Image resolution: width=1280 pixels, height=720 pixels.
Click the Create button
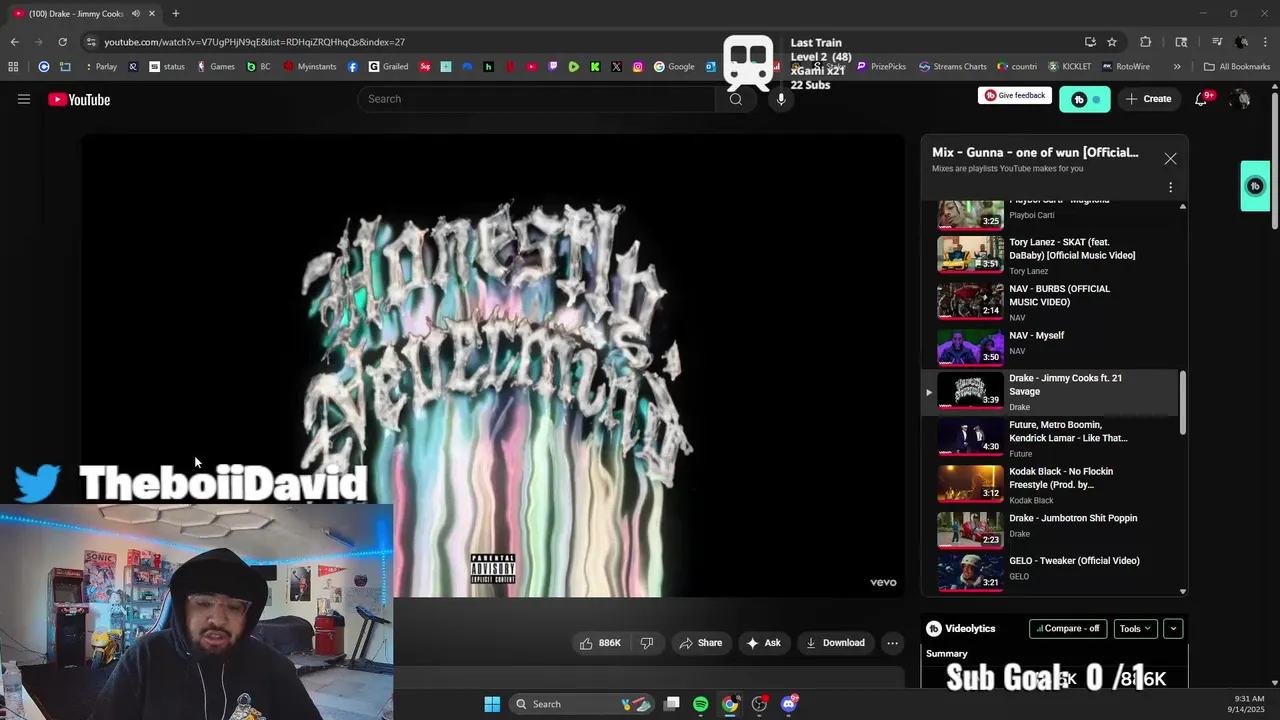[1148, 99]
